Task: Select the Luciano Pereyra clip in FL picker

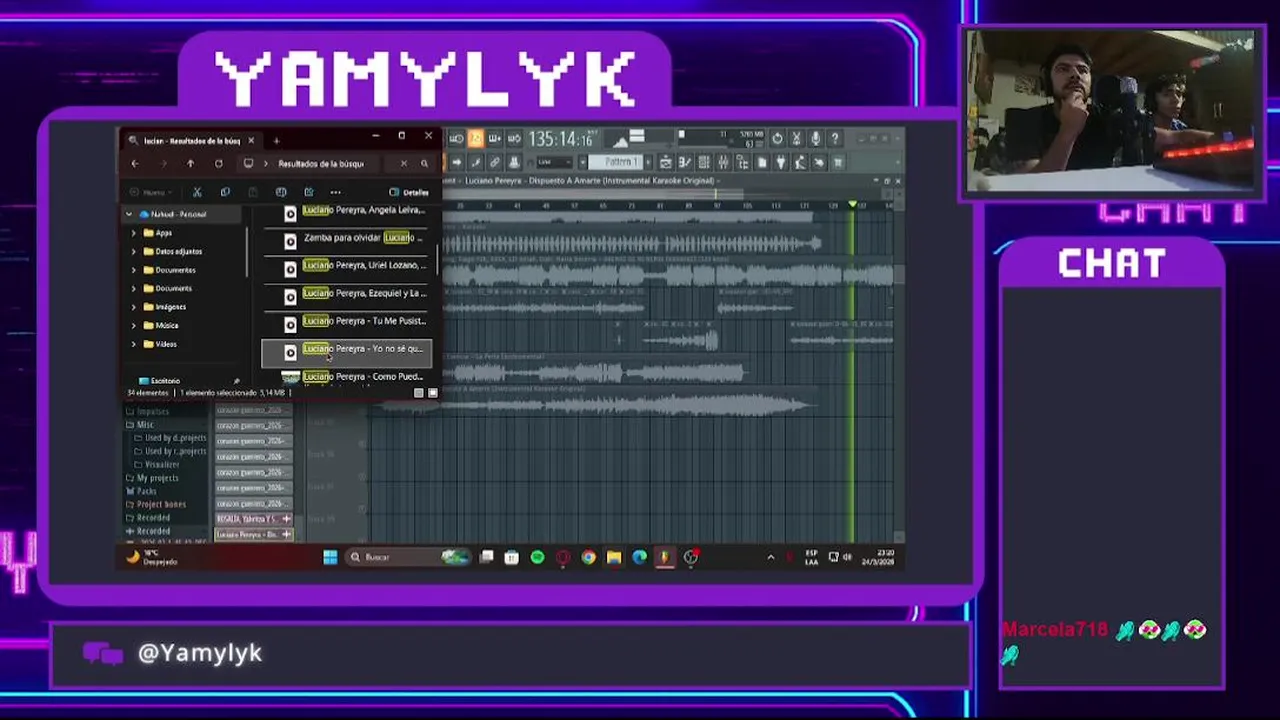Action: pyautogui.click(x=254, y=535)
